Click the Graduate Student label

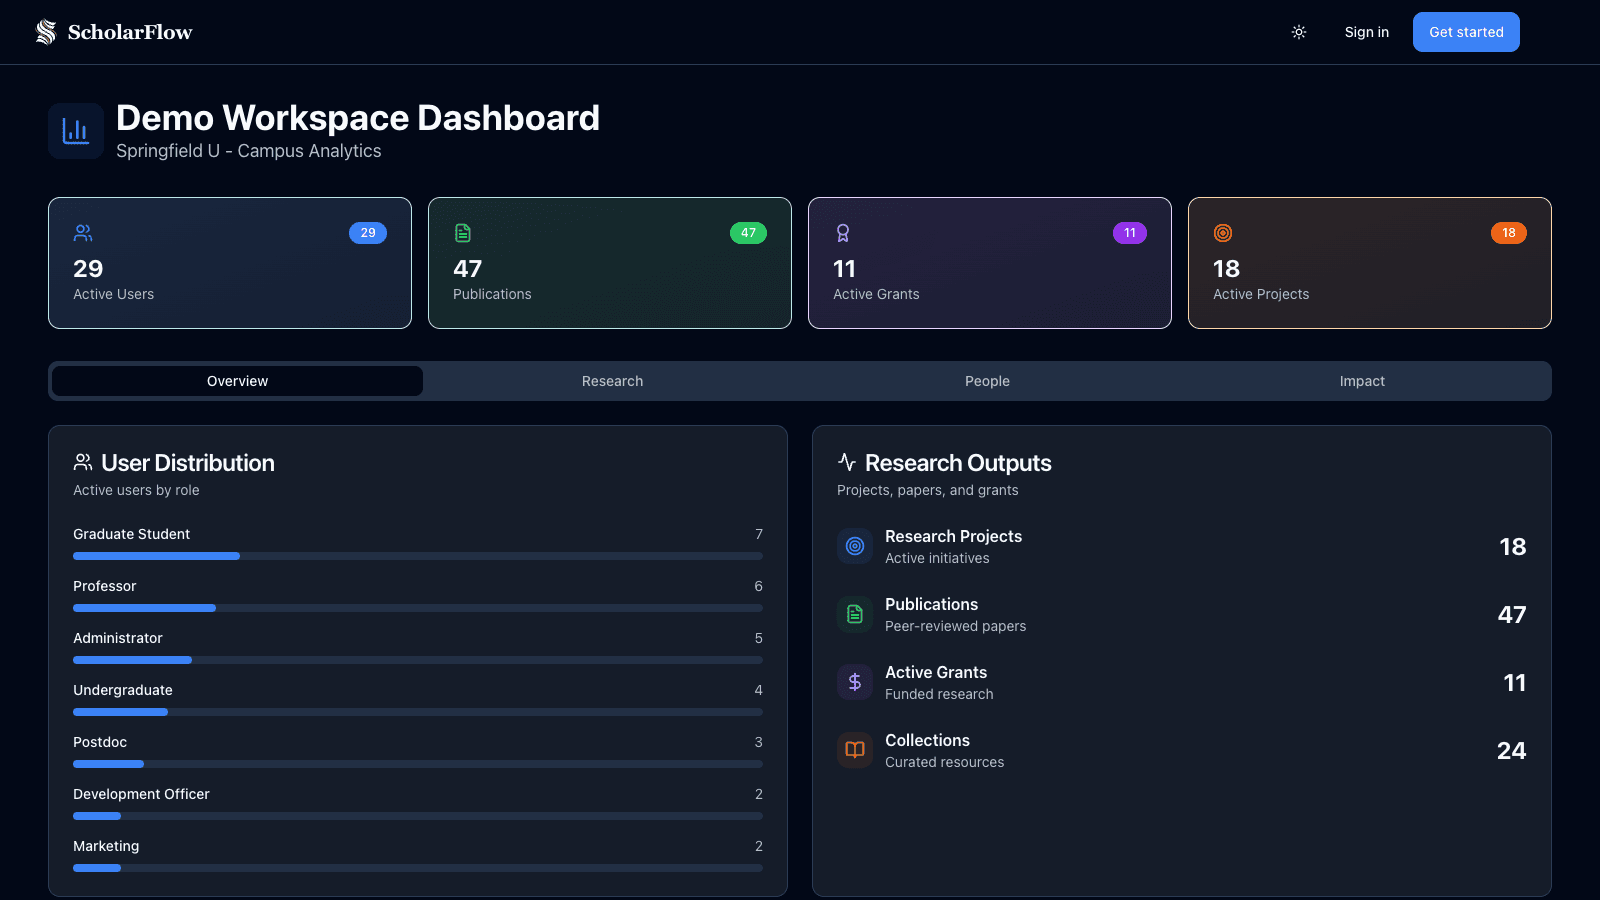[131, 534]
